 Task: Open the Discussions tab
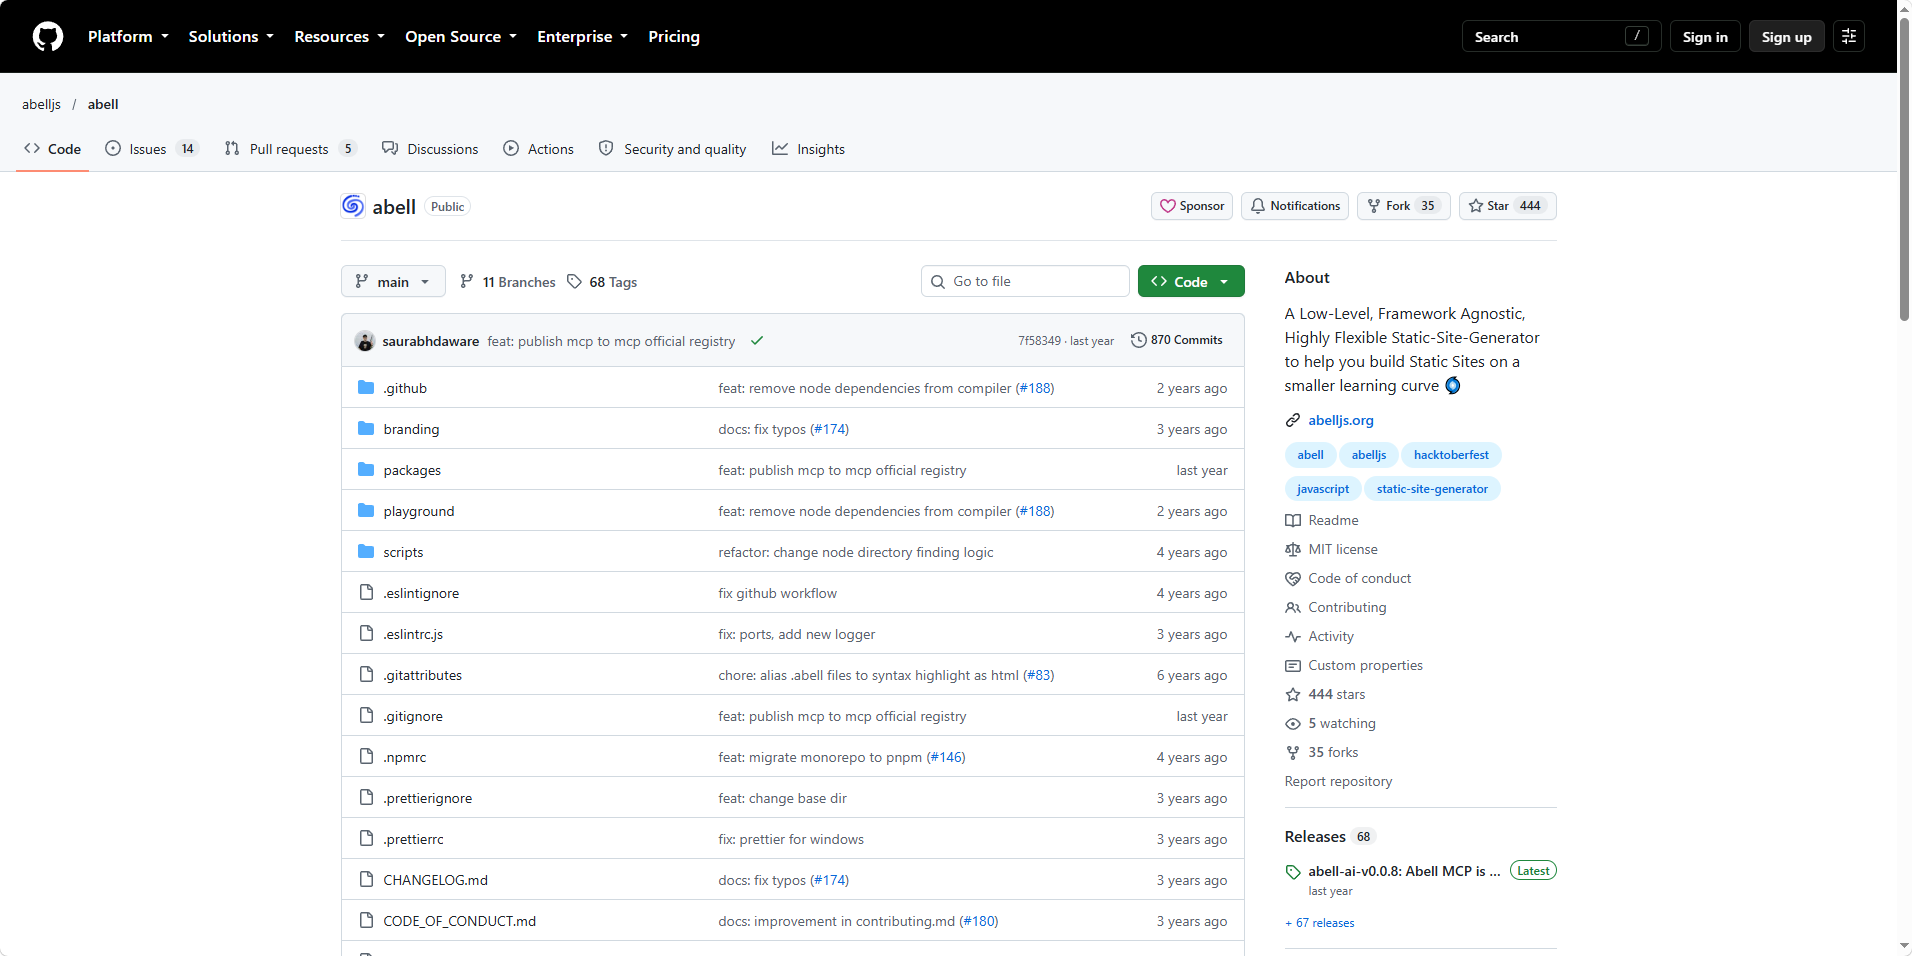430,149
